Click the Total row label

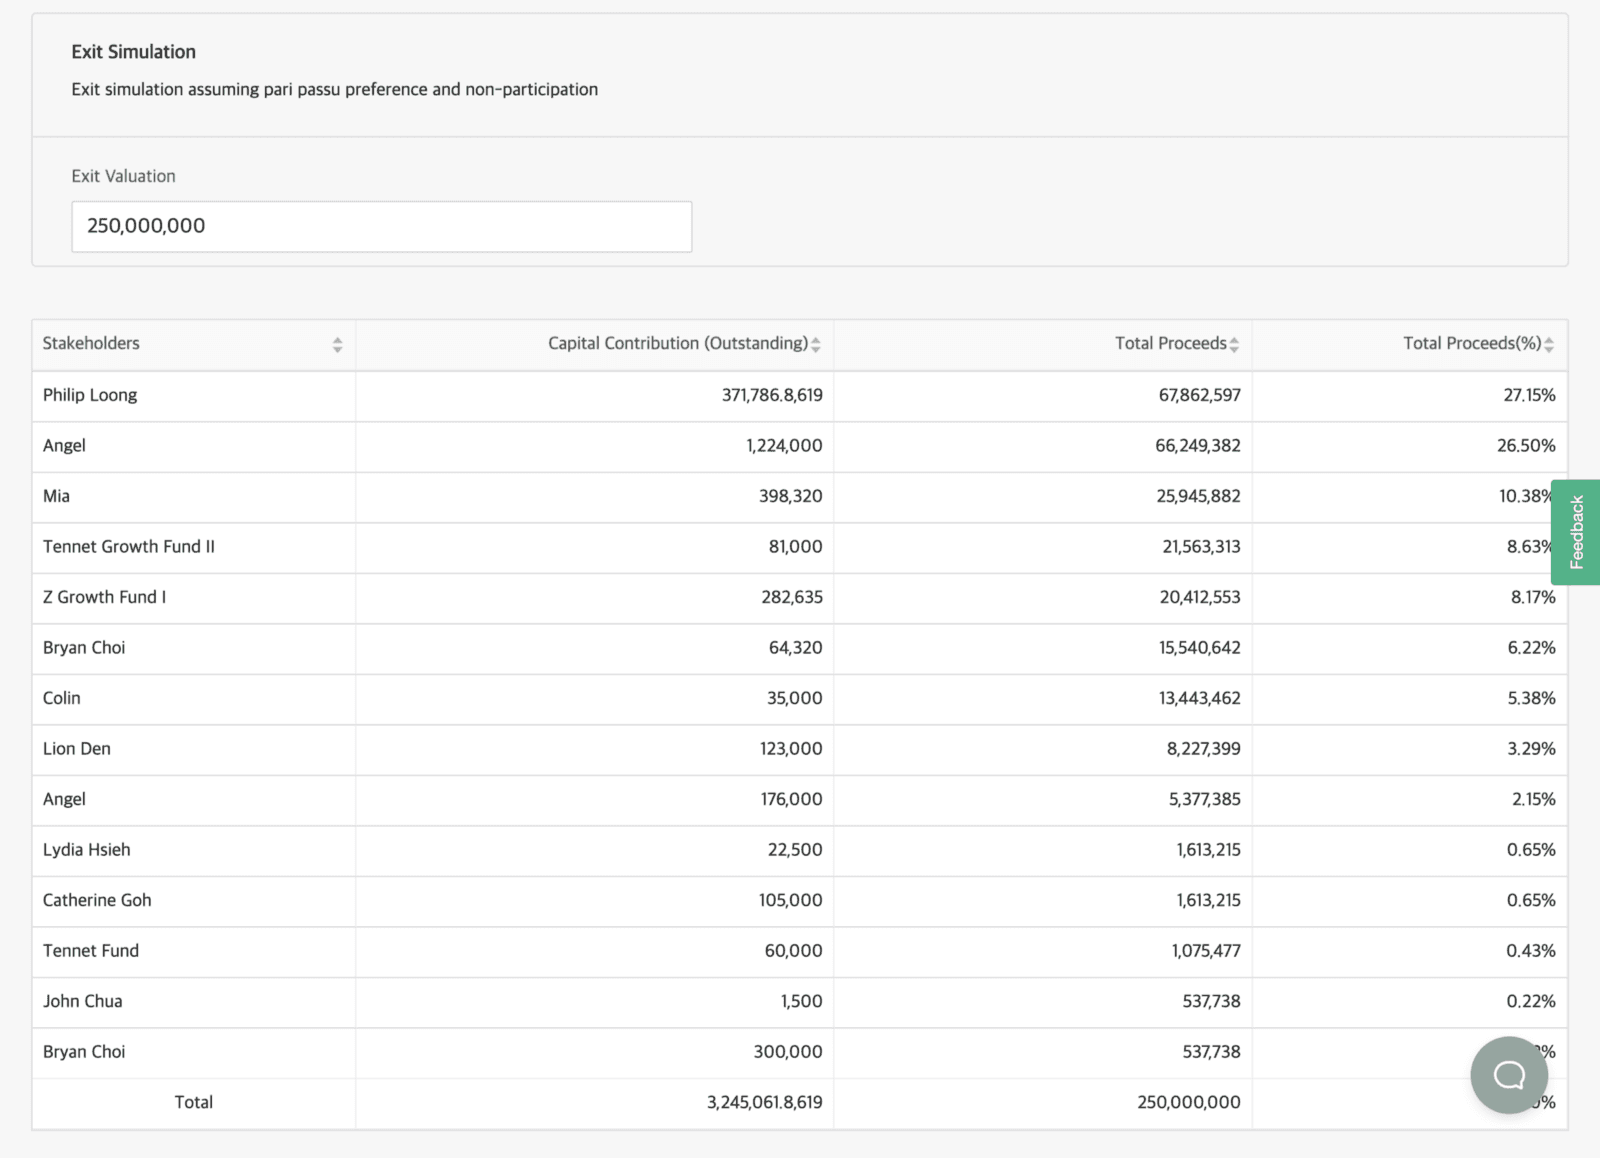point(193,1102)
